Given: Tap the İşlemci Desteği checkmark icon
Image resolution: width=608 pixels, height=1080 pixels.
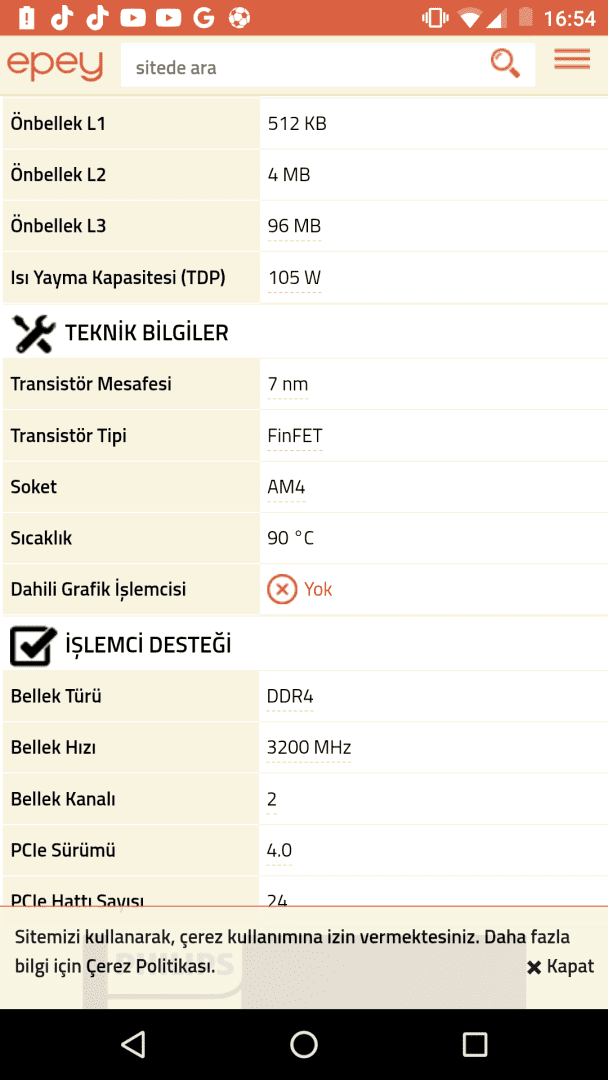Looking at the screenshot, I should click(33, 646).
